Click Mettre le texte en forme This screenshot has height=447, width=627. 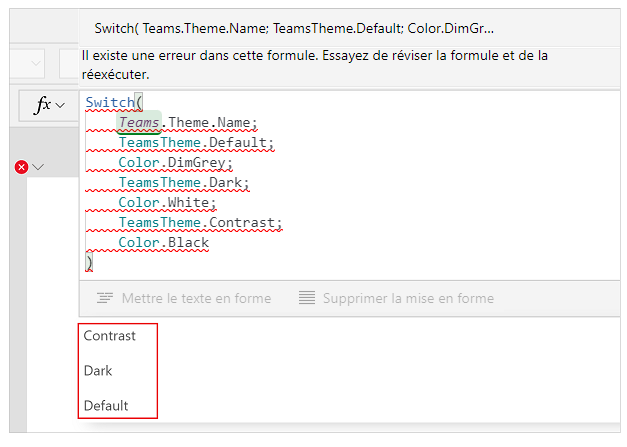[184, 298]
